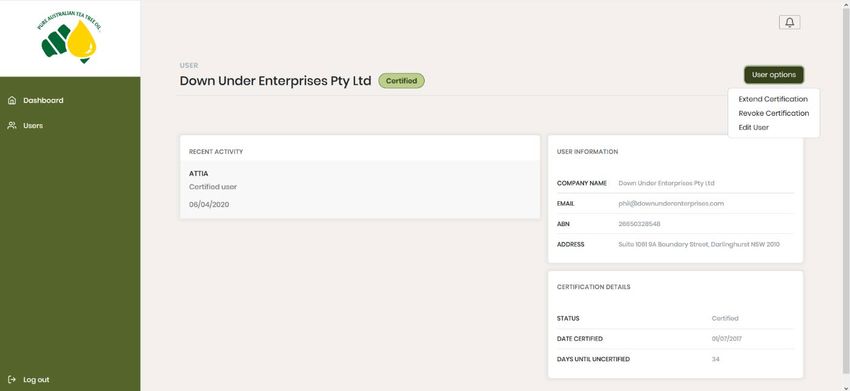Go to Dashboard in sidebar

[43, 100]
